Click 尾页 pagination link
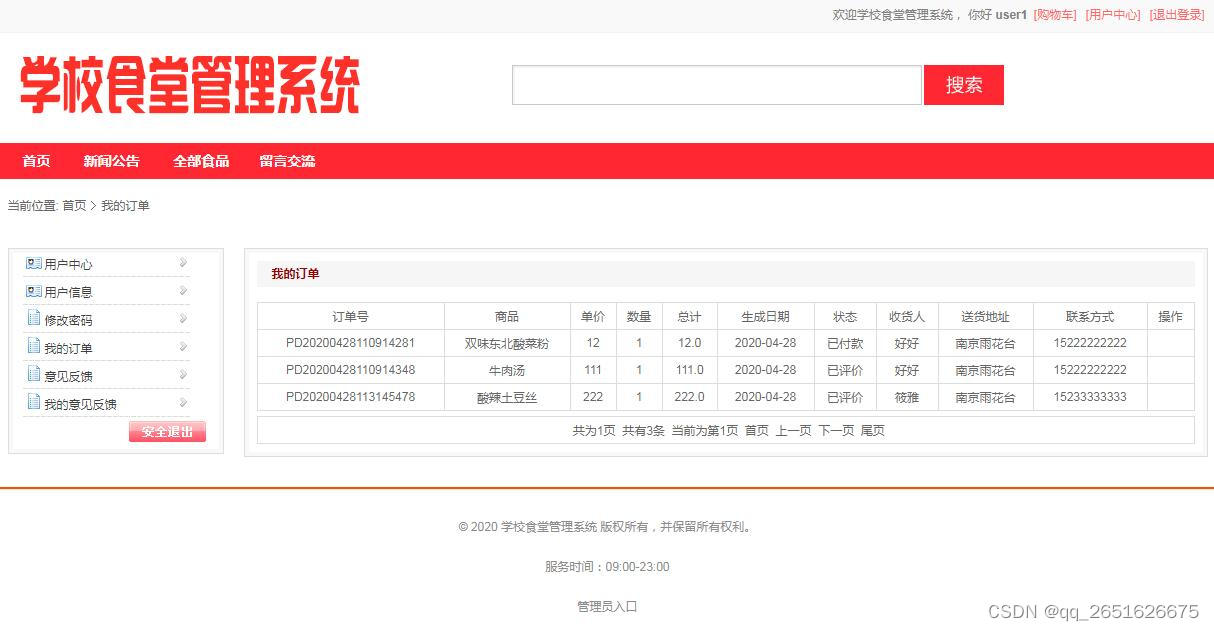Image resolution: width=1214 pixels, height=631 pixels. click(x=873, y=431)
